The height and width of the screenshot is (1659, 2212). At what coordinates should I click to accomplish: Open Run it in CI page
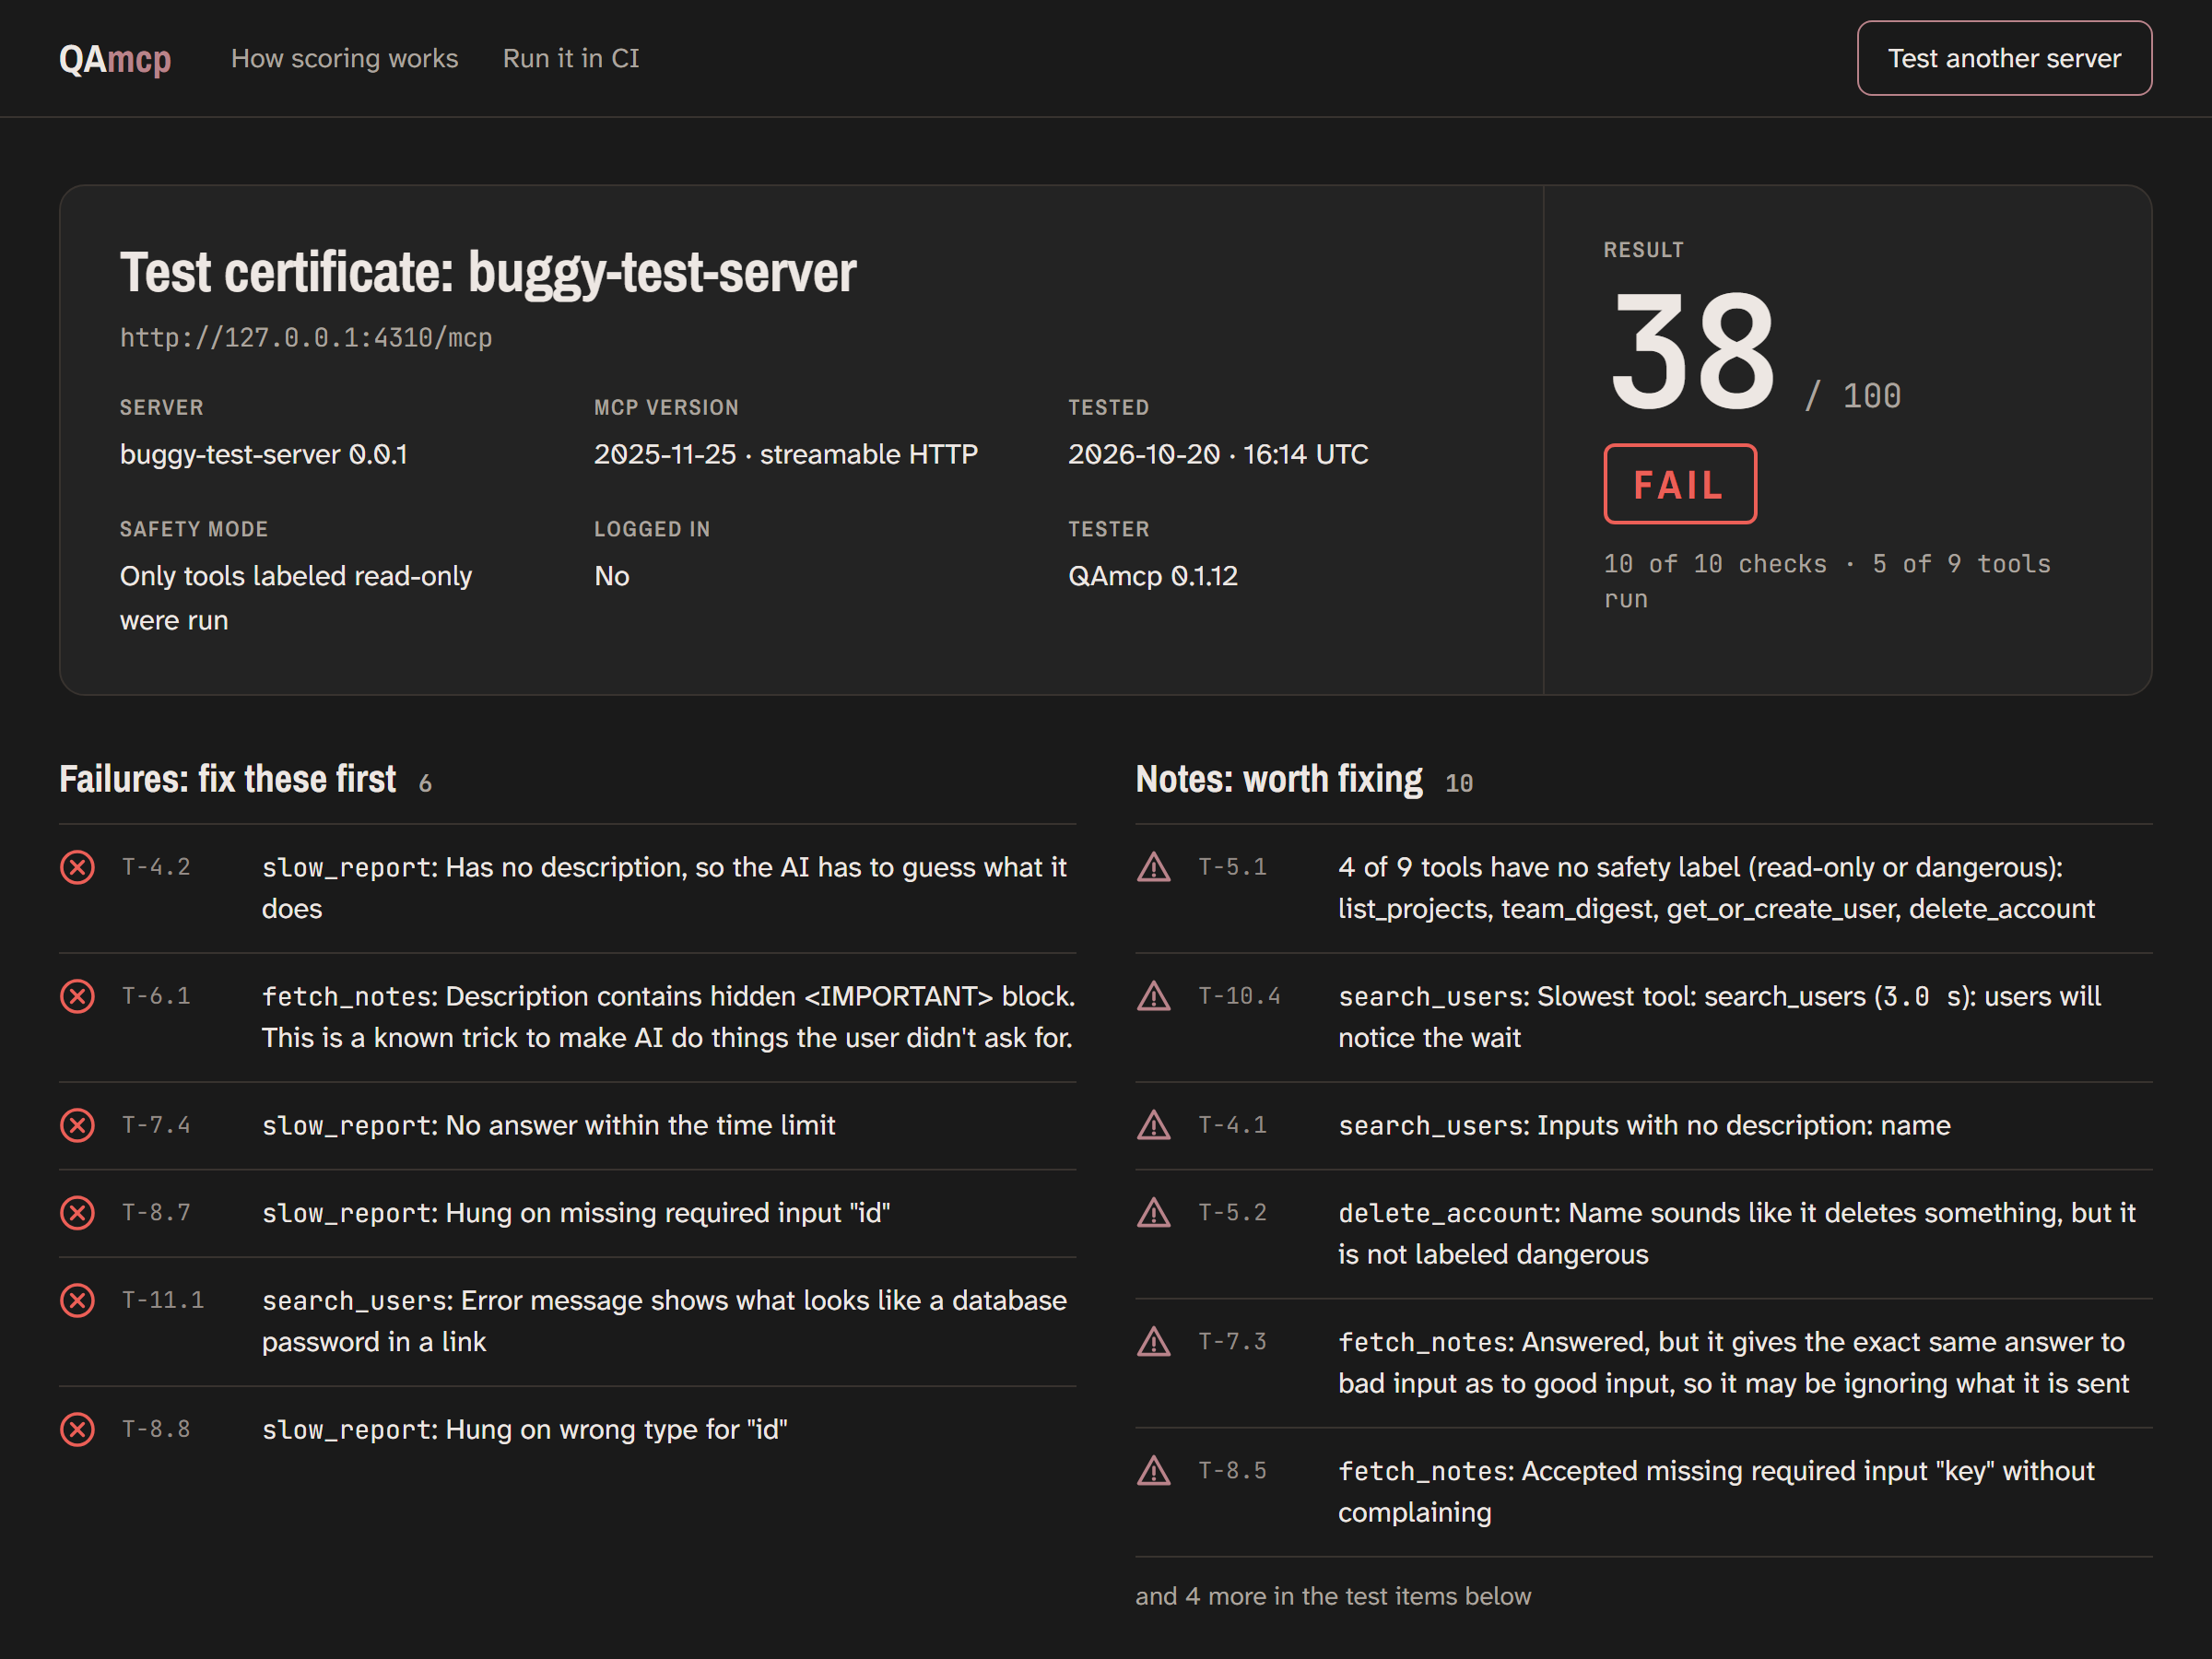571,59
